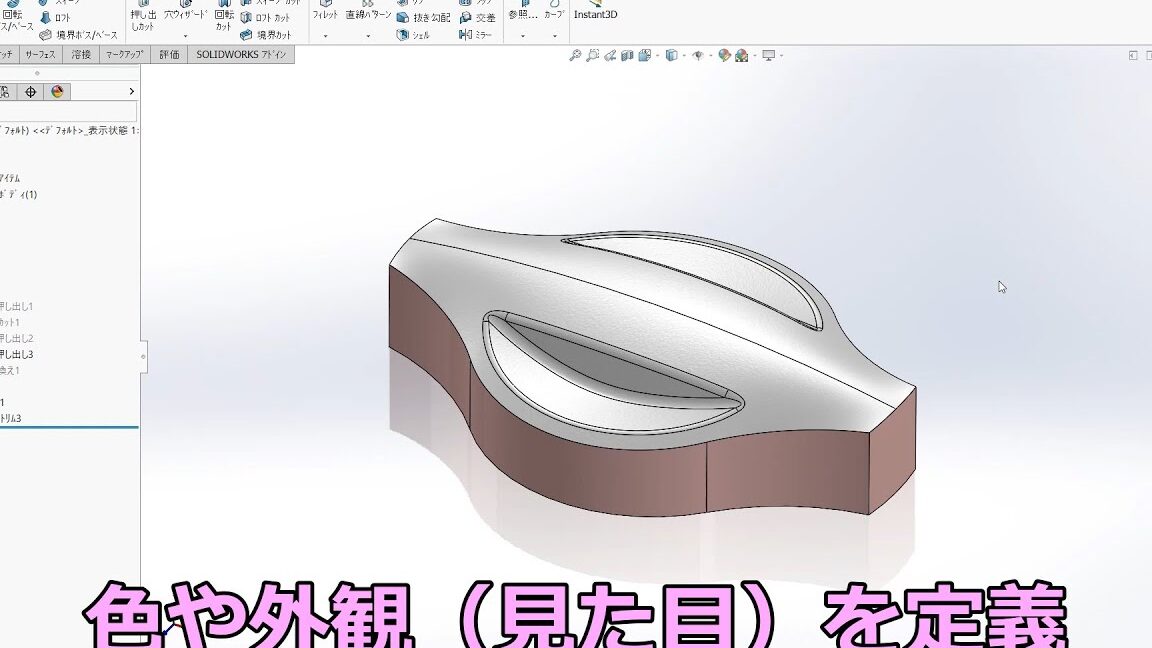Click the ロフト (Loft) boss tool
1152x648 pixels.
(54, 18)
